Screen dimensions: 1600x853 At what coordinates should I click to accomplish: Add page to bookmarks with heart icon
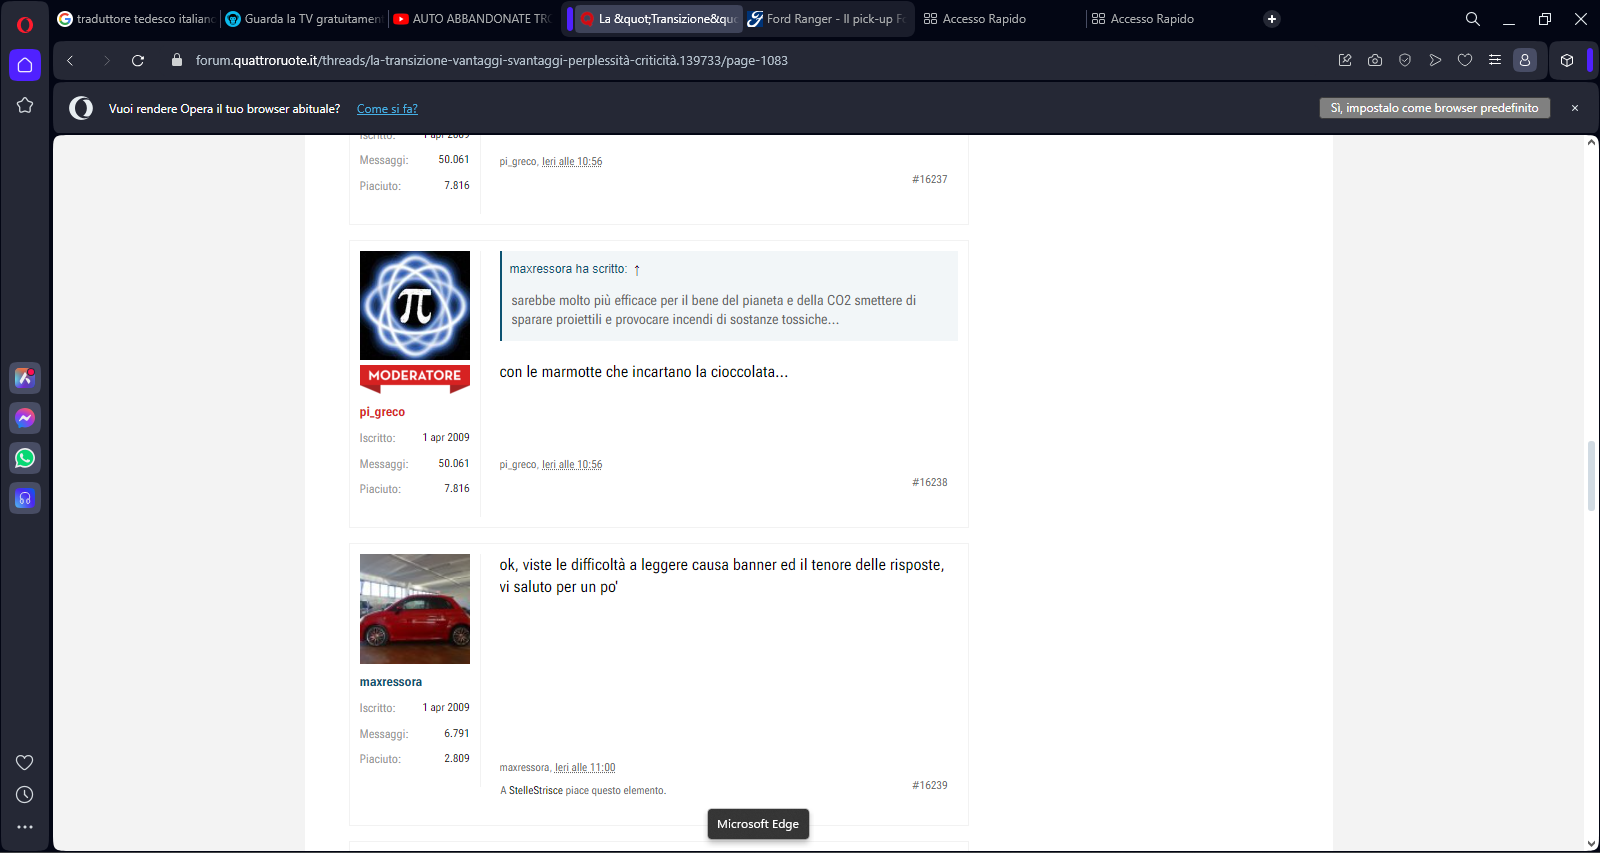1465,60
